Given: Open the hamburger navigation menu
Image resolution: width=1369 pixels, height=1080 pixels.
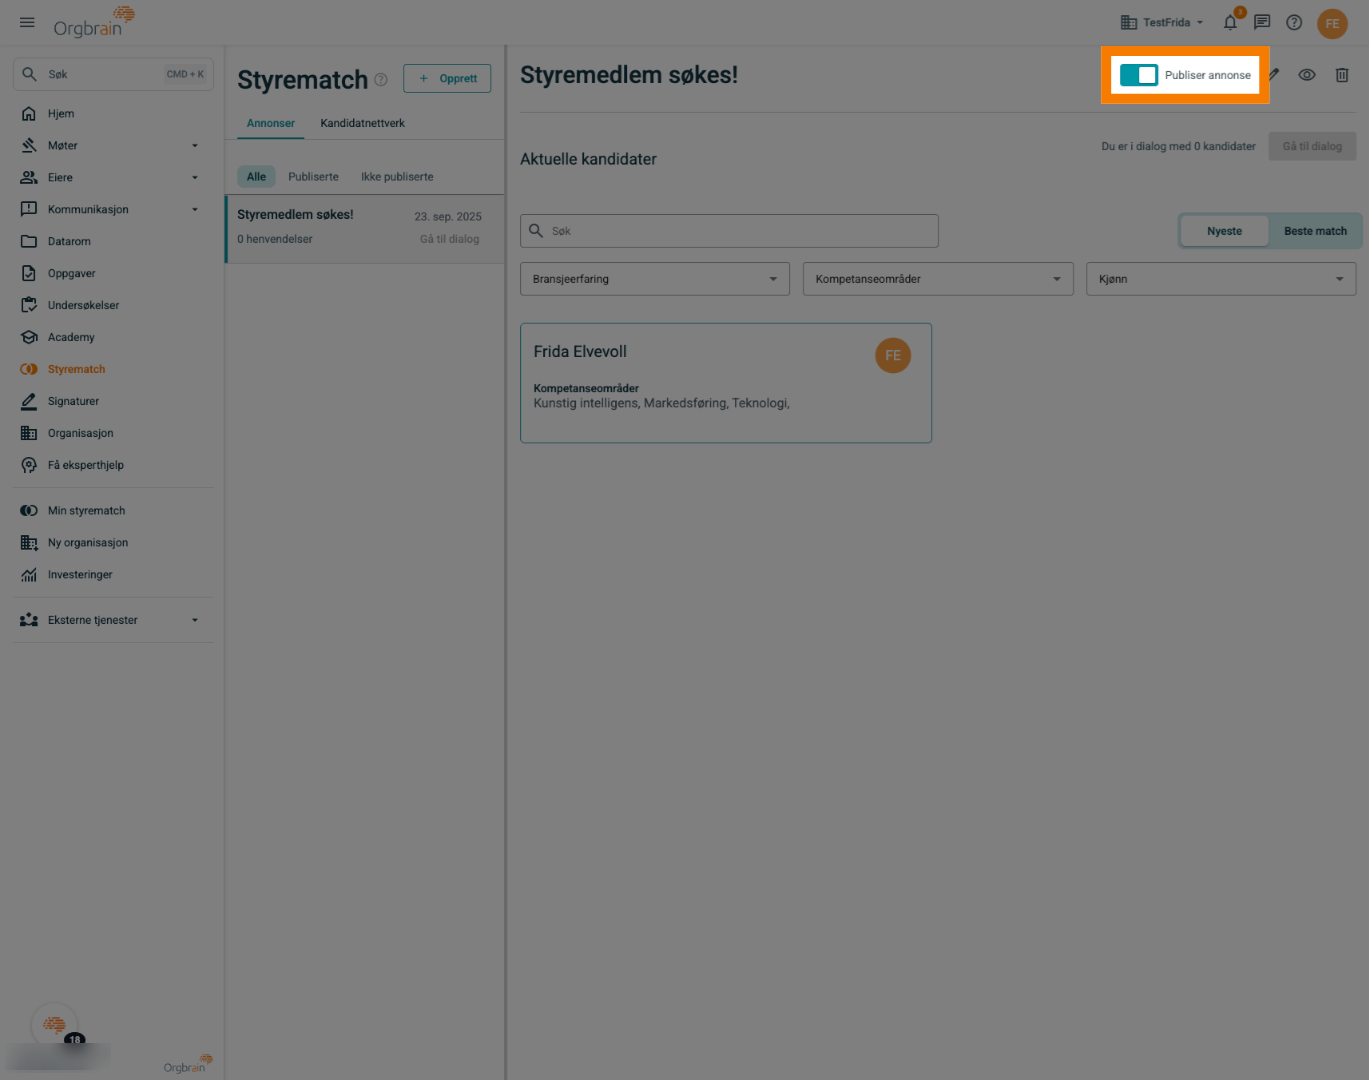Looking at the screenshot, I should point(27,22).
